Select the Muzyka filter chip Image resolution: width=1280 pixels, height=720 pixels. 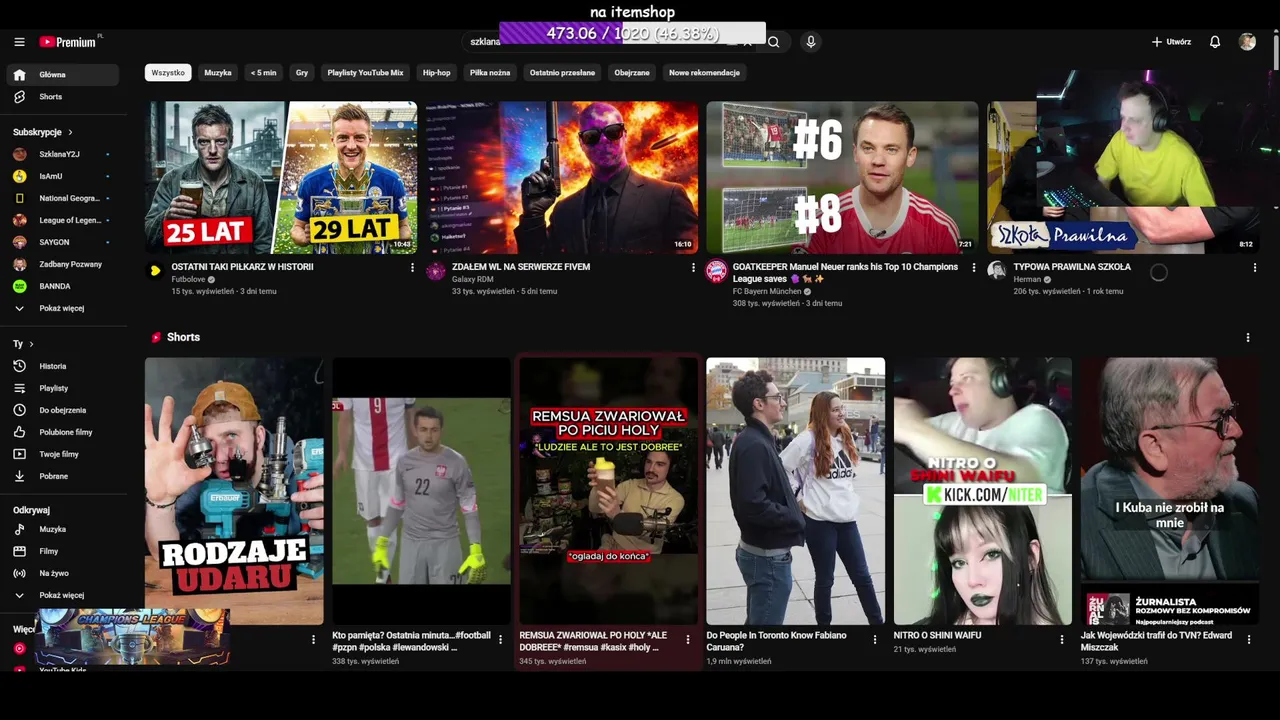(218, 73)
